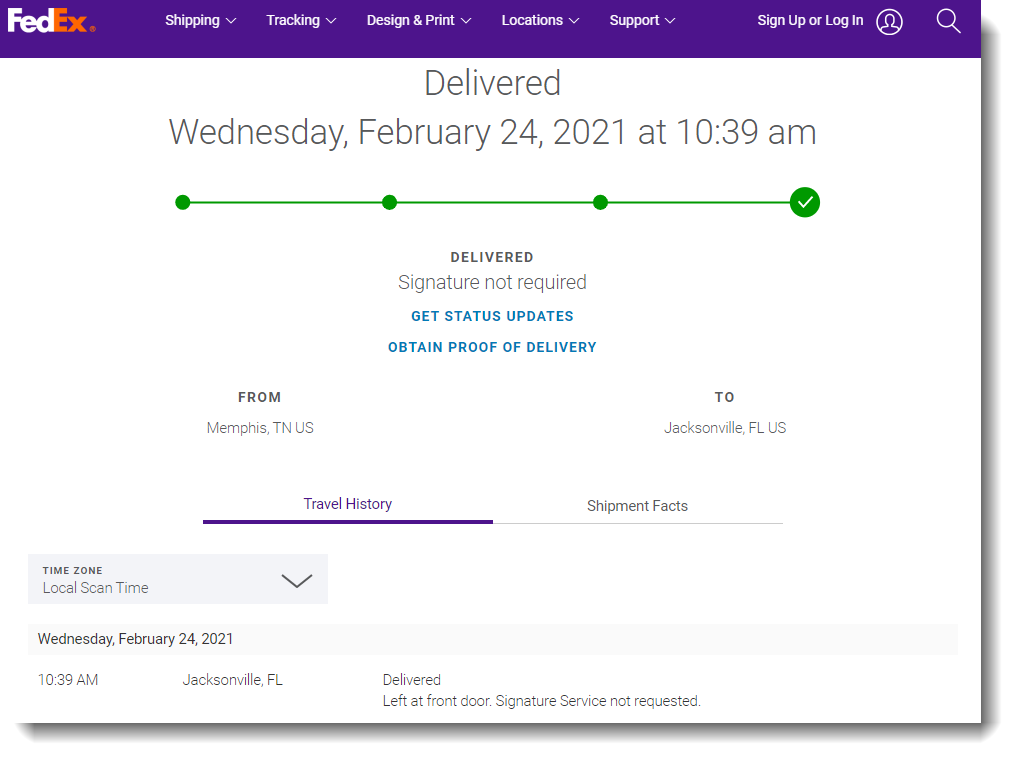
Task: Click the FedEx logo
Action: 51,20
